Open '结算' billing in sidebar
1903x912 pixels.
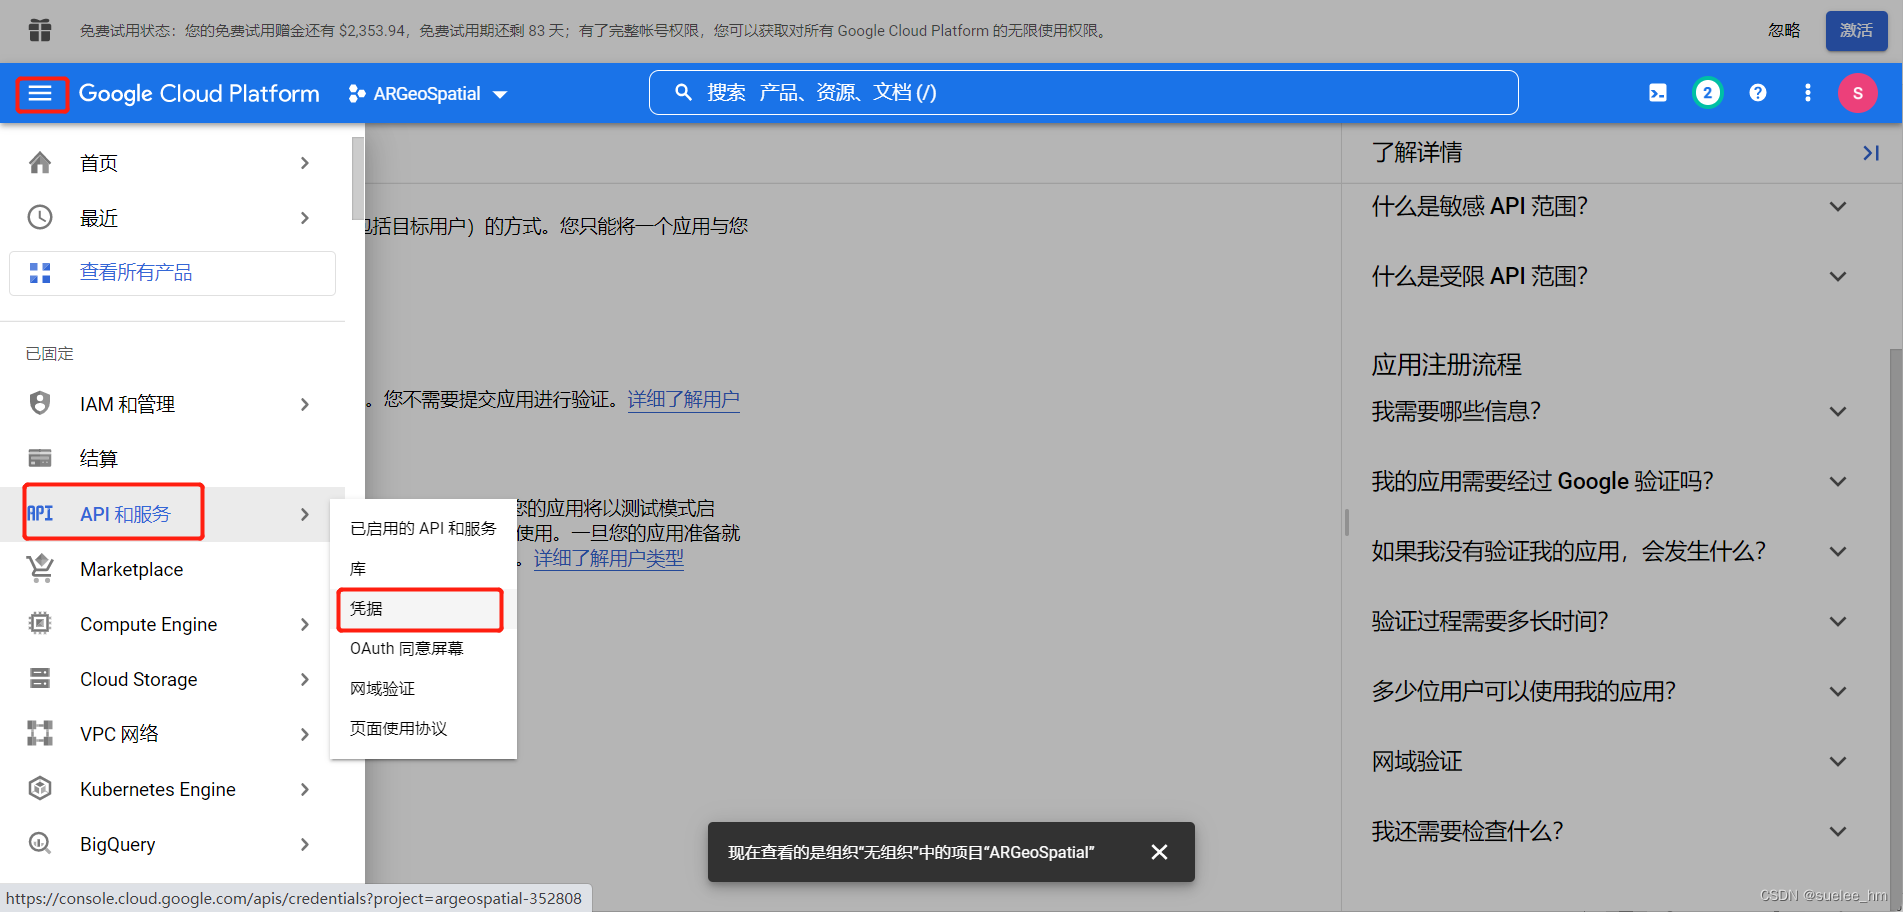(x=172, y=459)
